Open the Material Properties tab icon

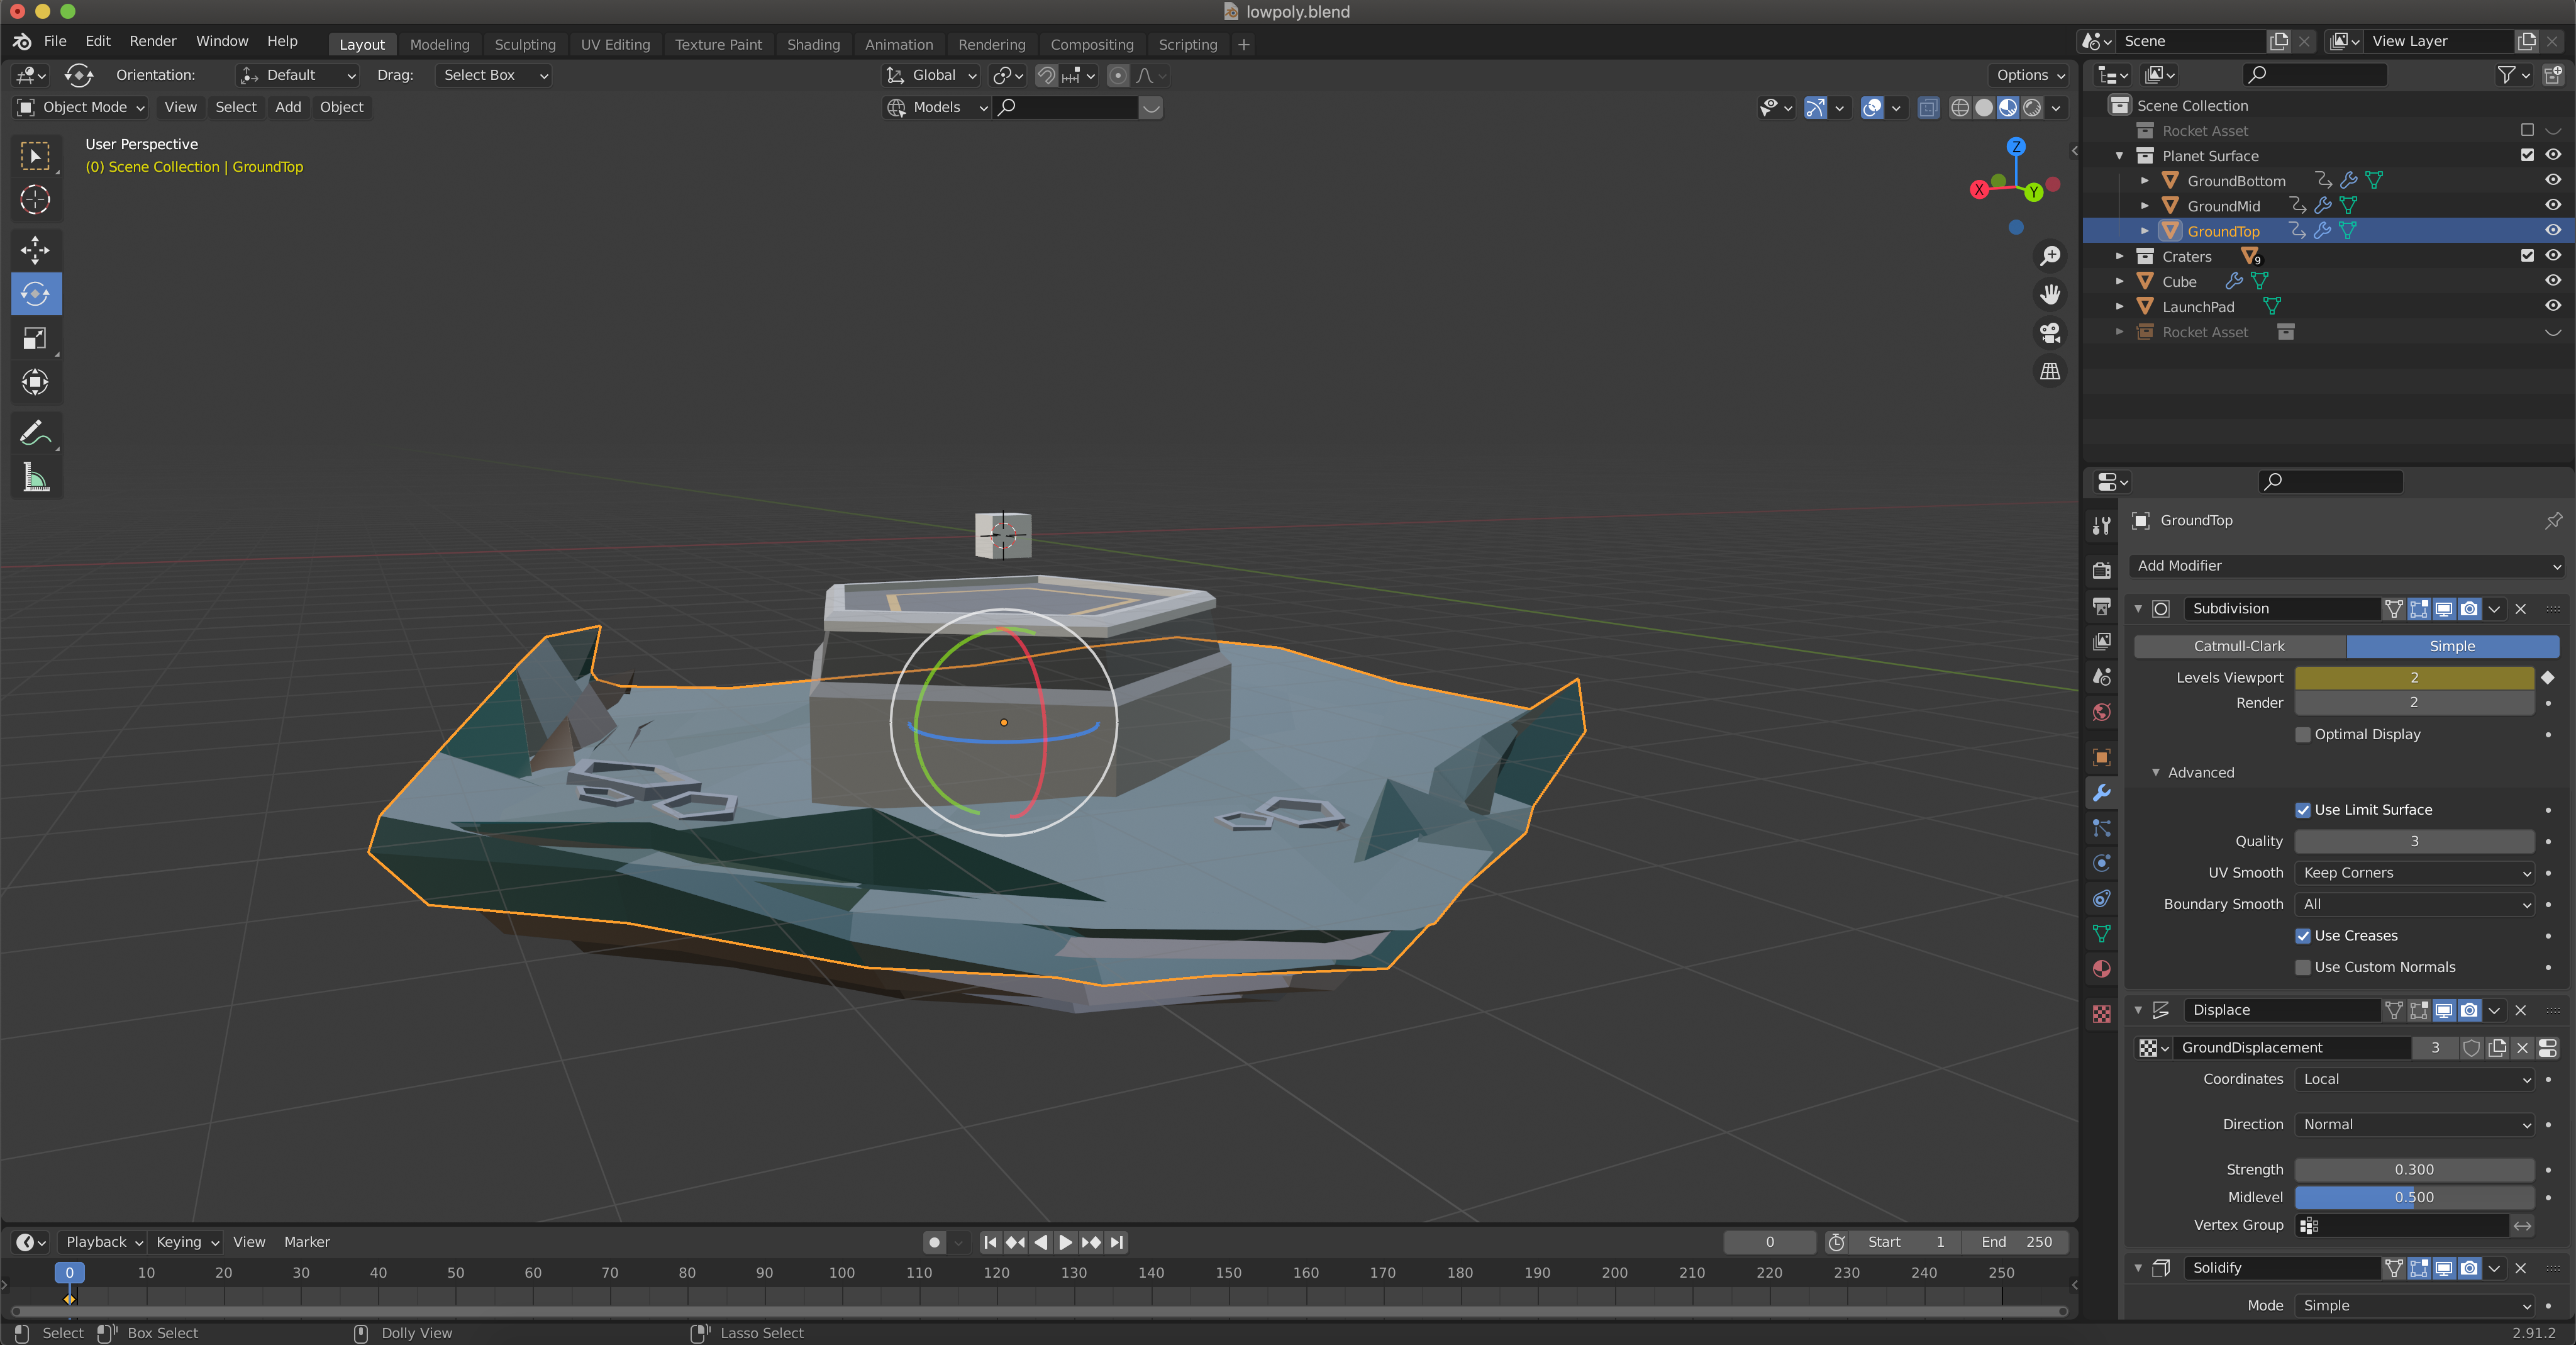2101,969
